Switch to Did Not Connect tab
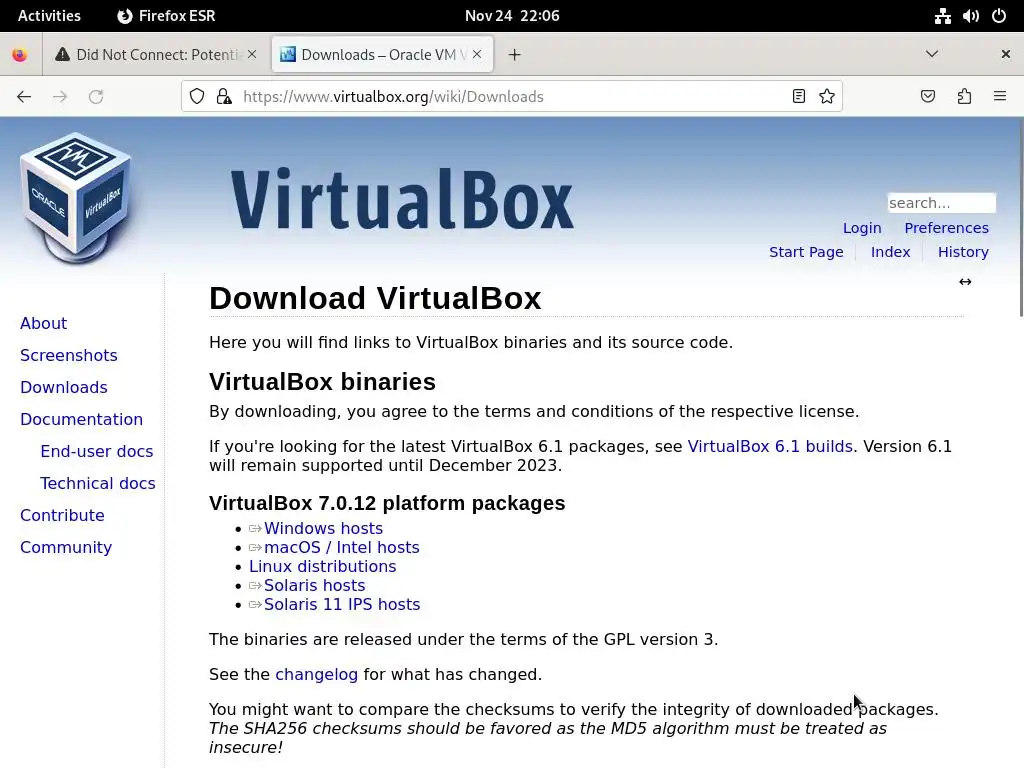 pyautogui.click(x=156, y=55)
